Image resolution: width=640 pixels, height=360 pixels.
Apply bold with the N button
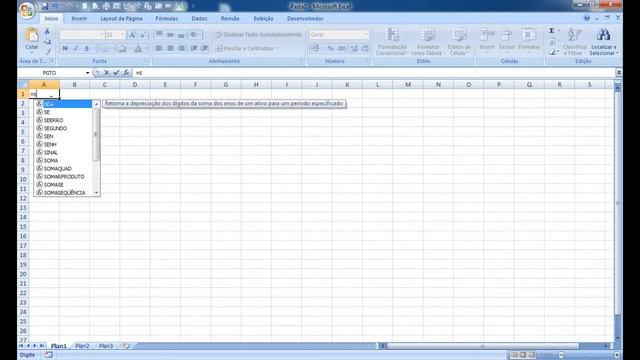[65, 48]
